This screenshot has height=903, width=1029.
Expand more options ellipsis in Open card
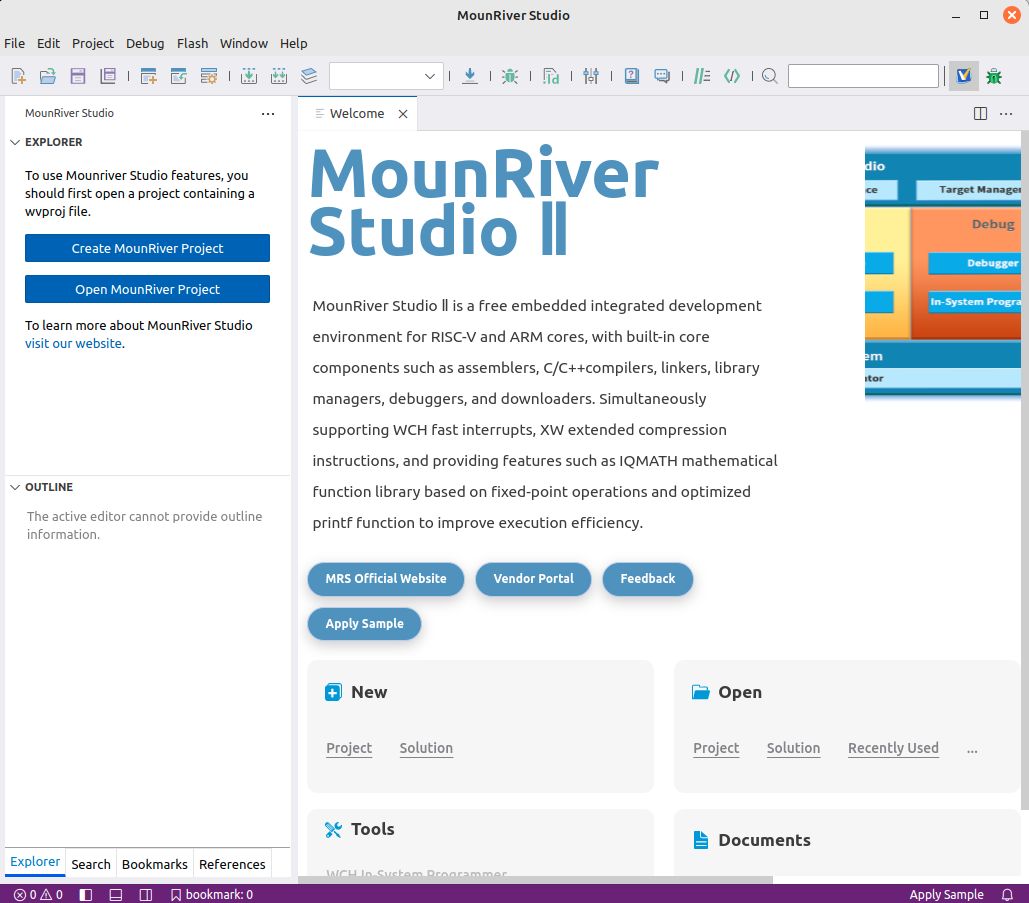tap(972, 749)
